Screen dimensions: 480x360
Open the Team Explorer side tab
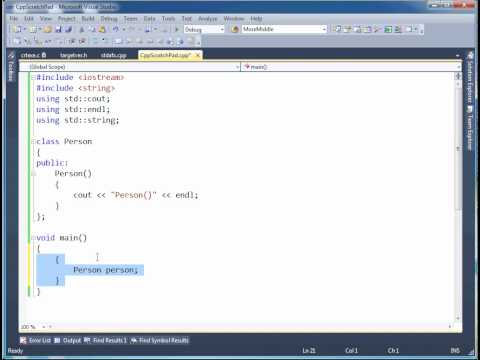tap(470, 128)
